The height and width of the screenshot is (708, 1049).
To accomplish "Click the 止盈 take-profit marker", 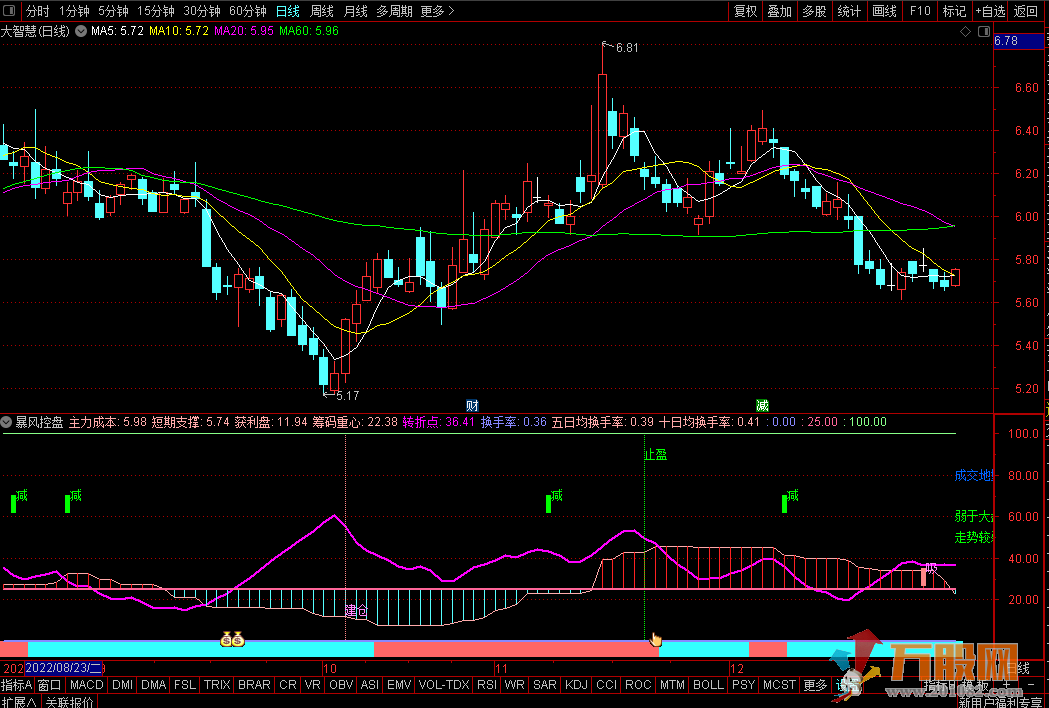I will point(656,455).
